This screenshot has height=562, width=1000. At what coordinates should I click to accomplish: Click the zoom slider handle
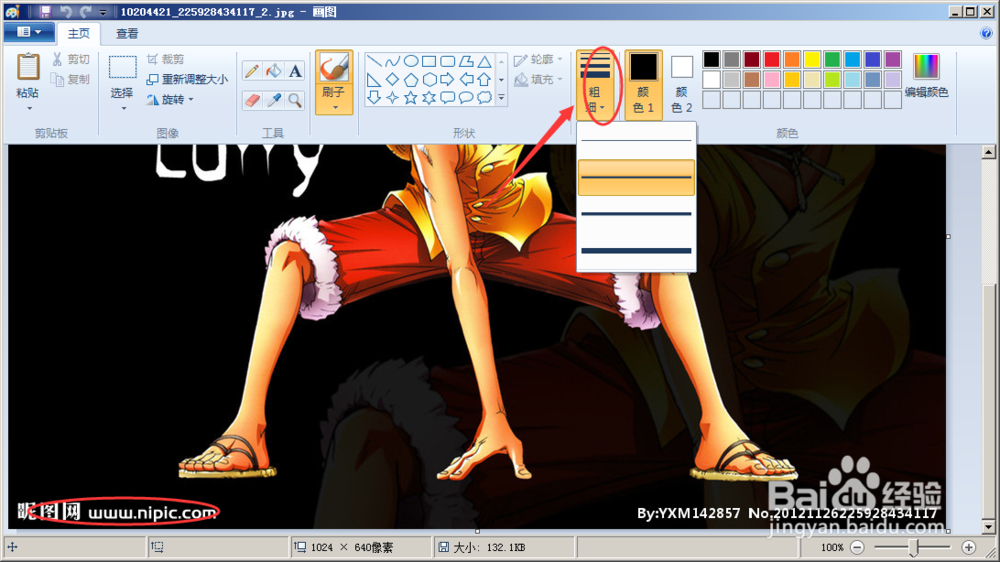pos(914,547)
